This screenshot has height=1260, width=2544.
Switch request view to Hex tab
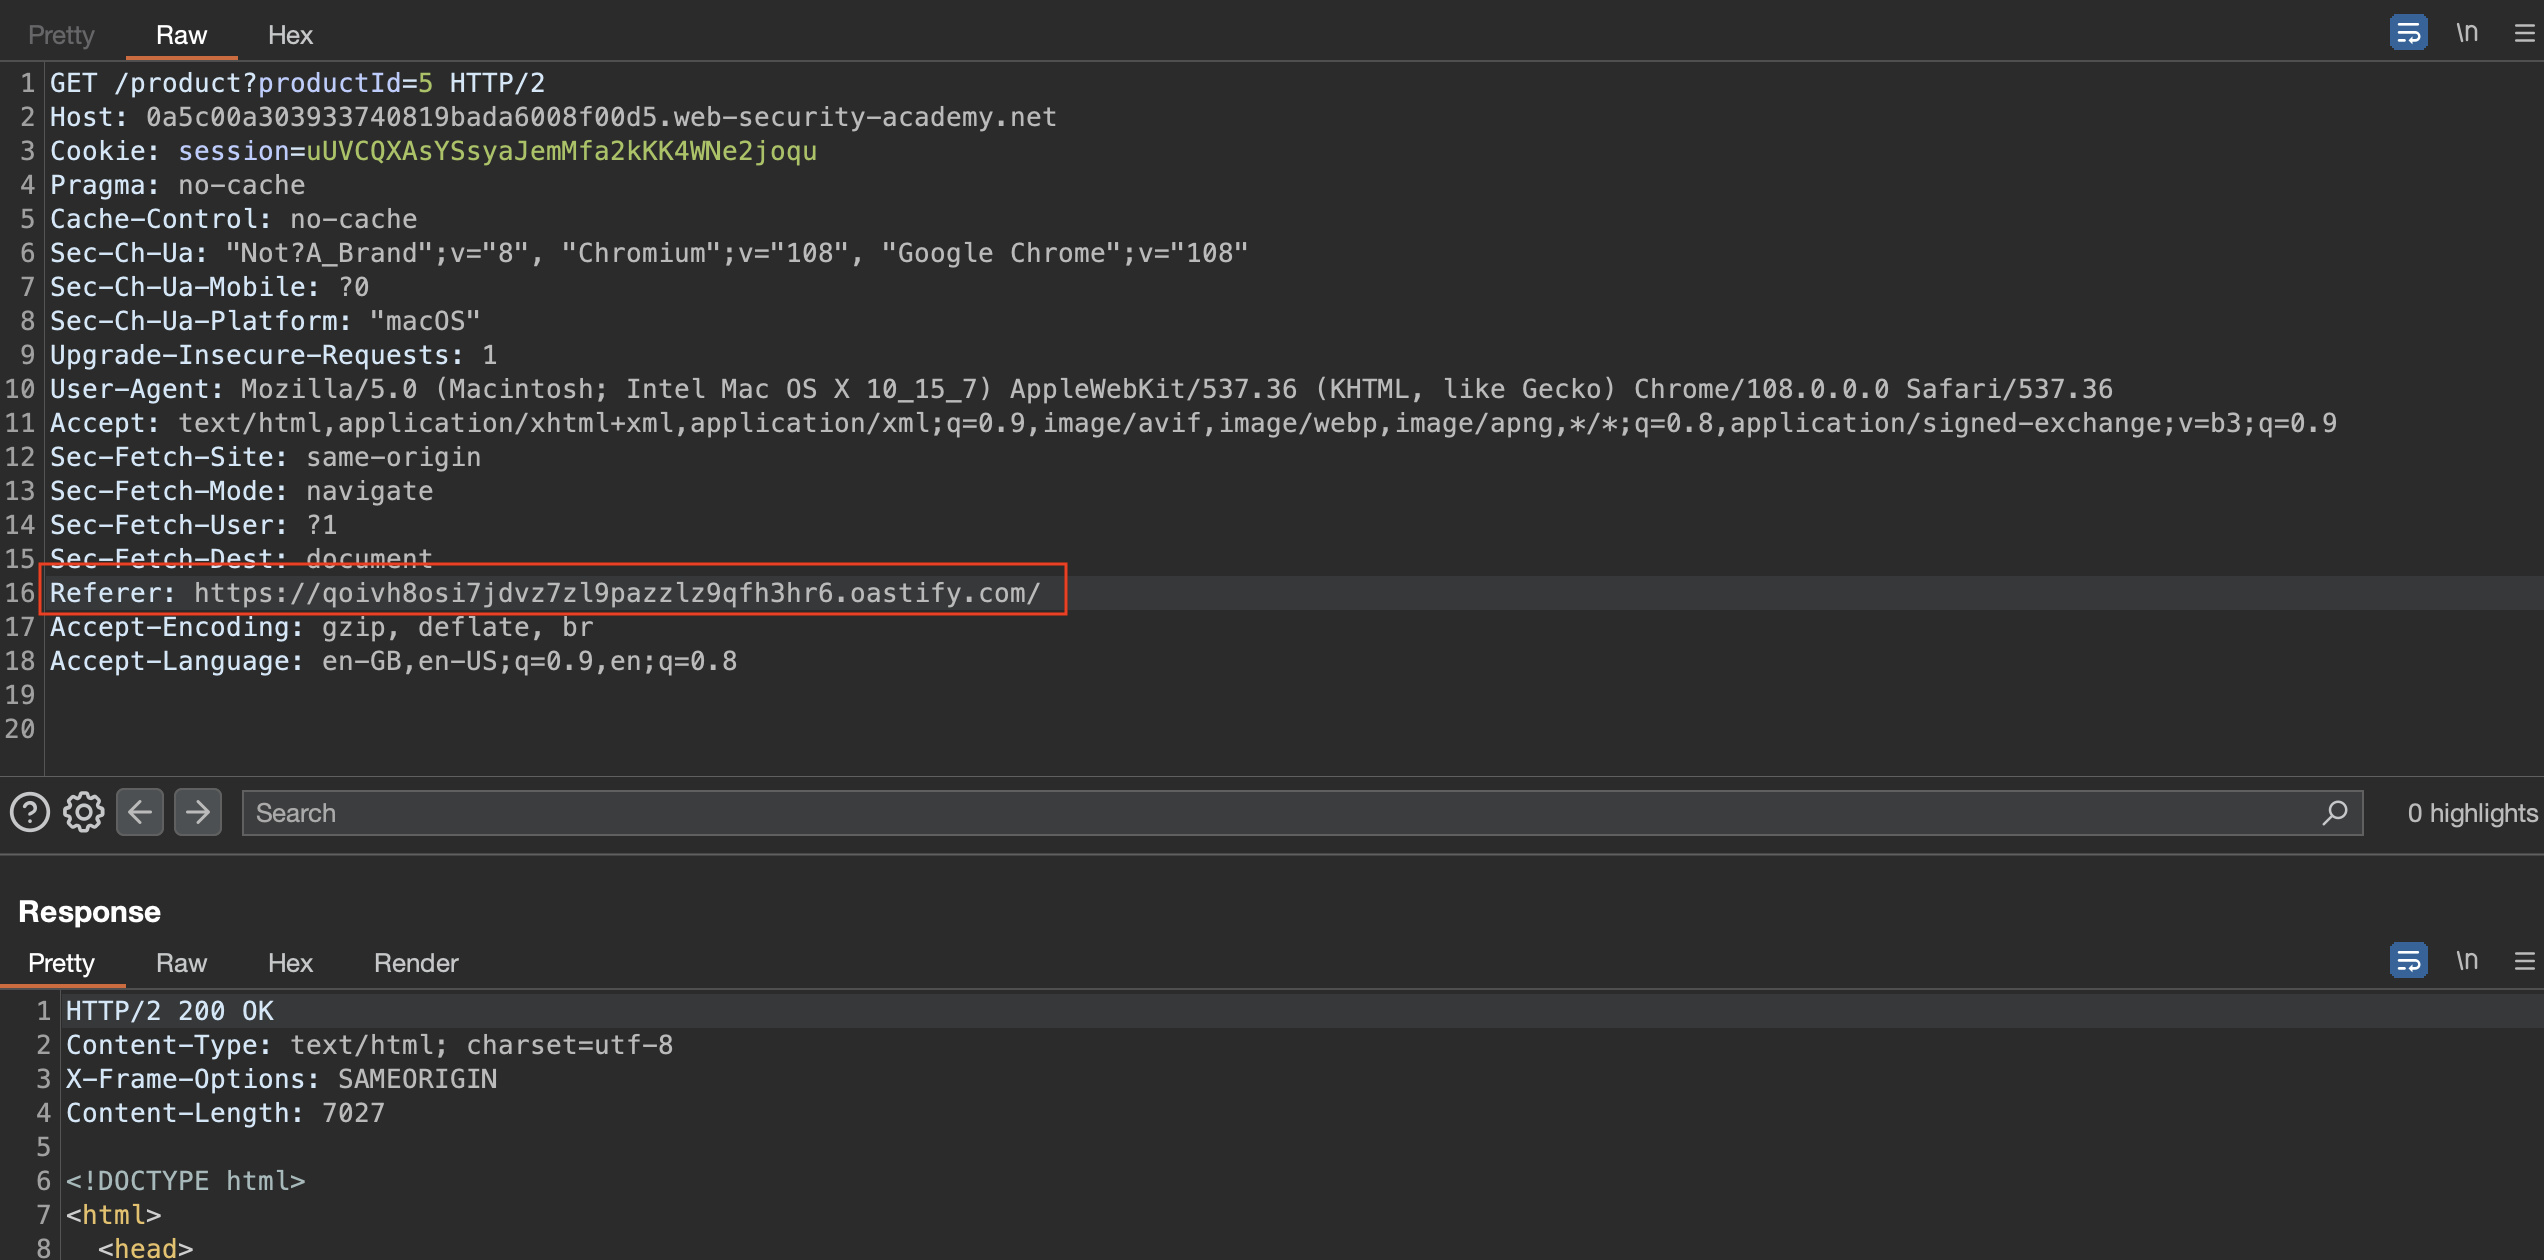290,35
